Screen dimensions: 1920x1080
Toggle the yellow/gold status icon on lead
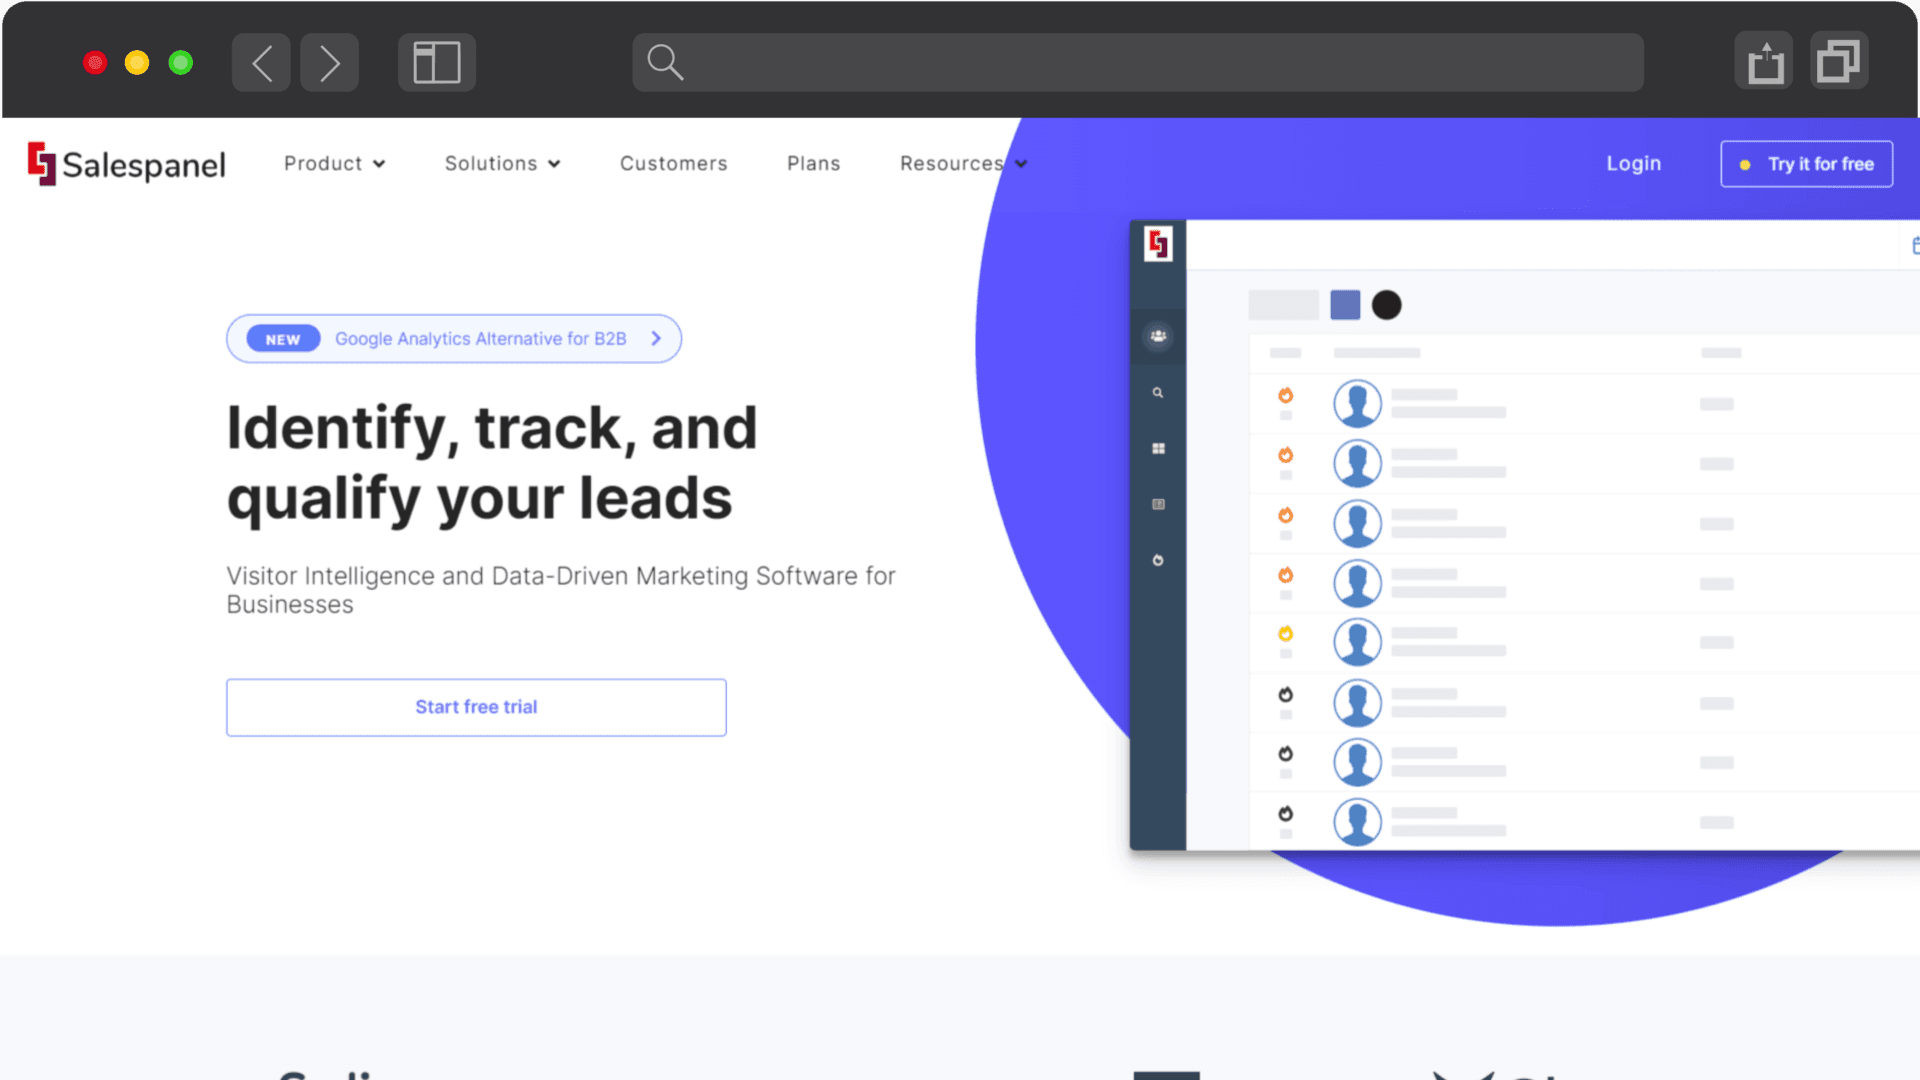[x=1284, y=634]
